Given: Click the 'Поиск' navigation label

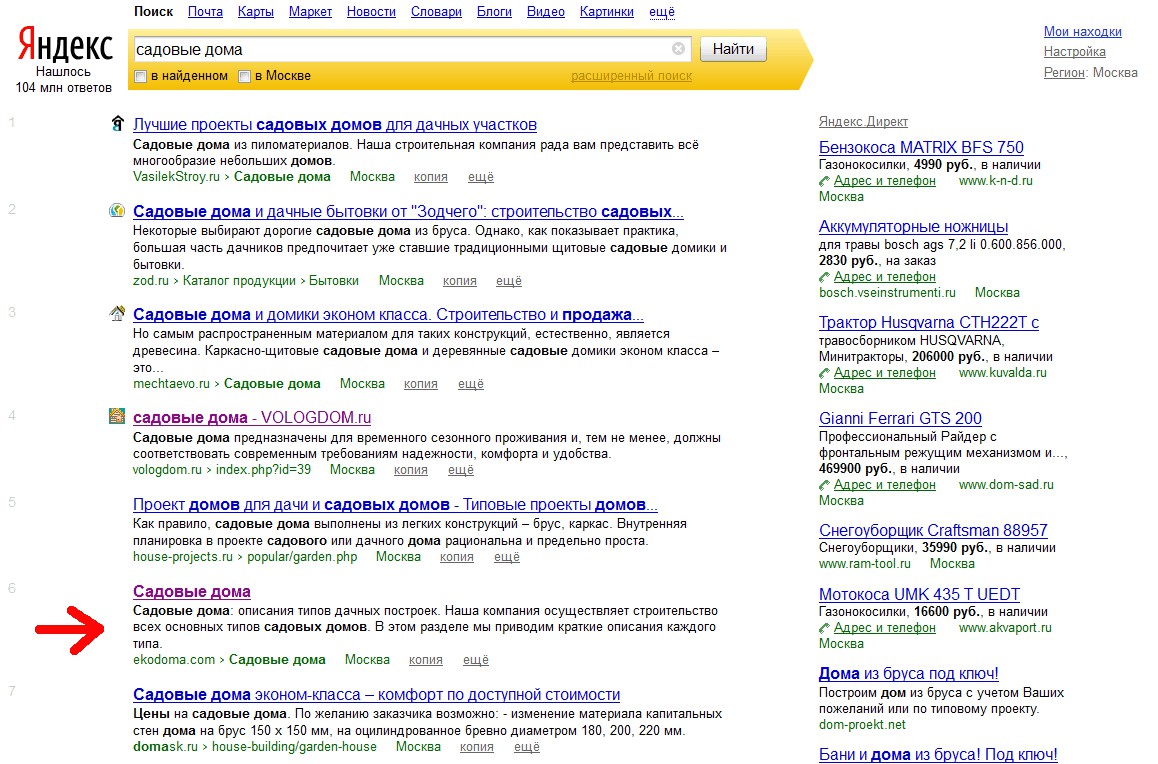Looking at the screenshot, I should [x=154, y=12].
